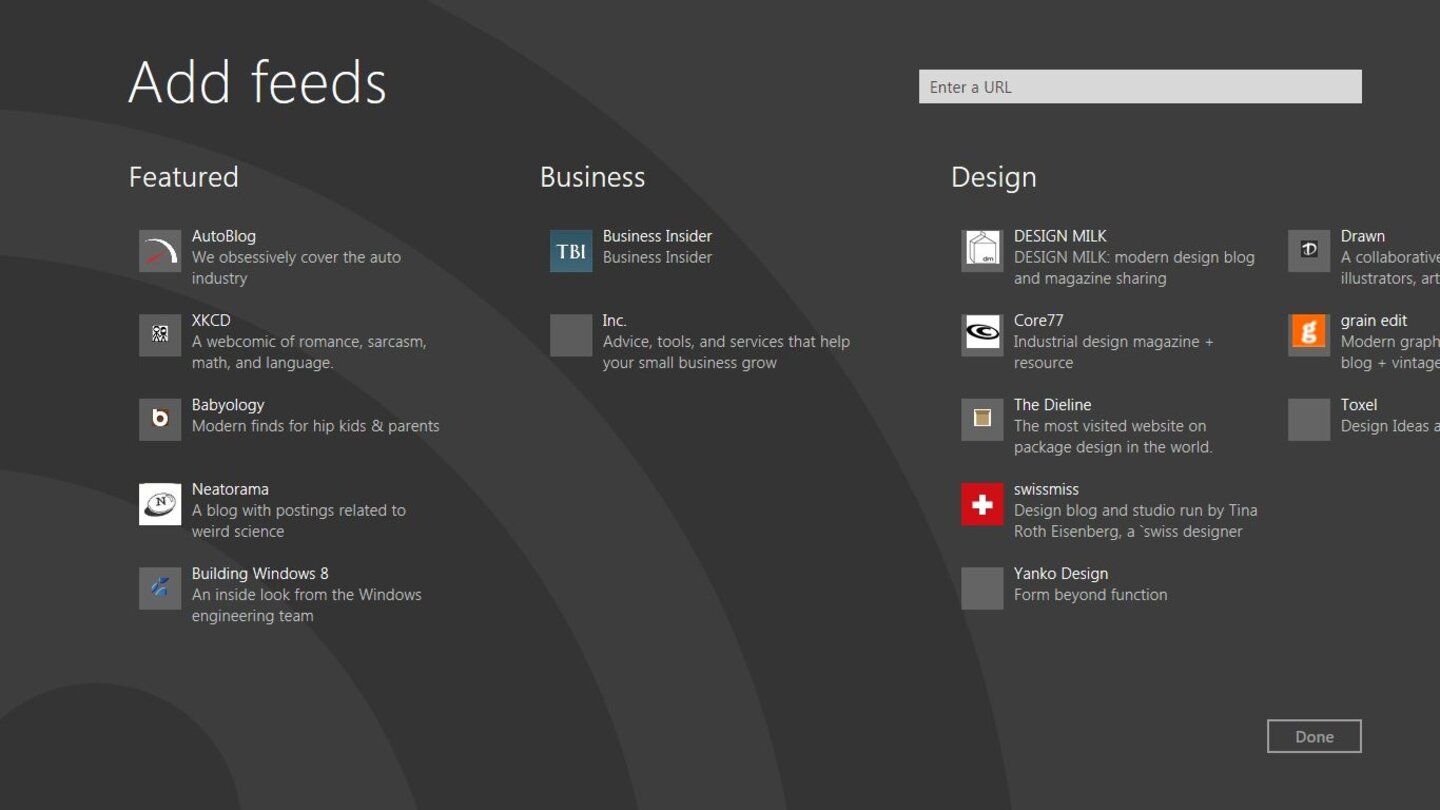Click 'Form beyond function' description
This screenshot has height=810, width=1440.
pos(1091,595)
